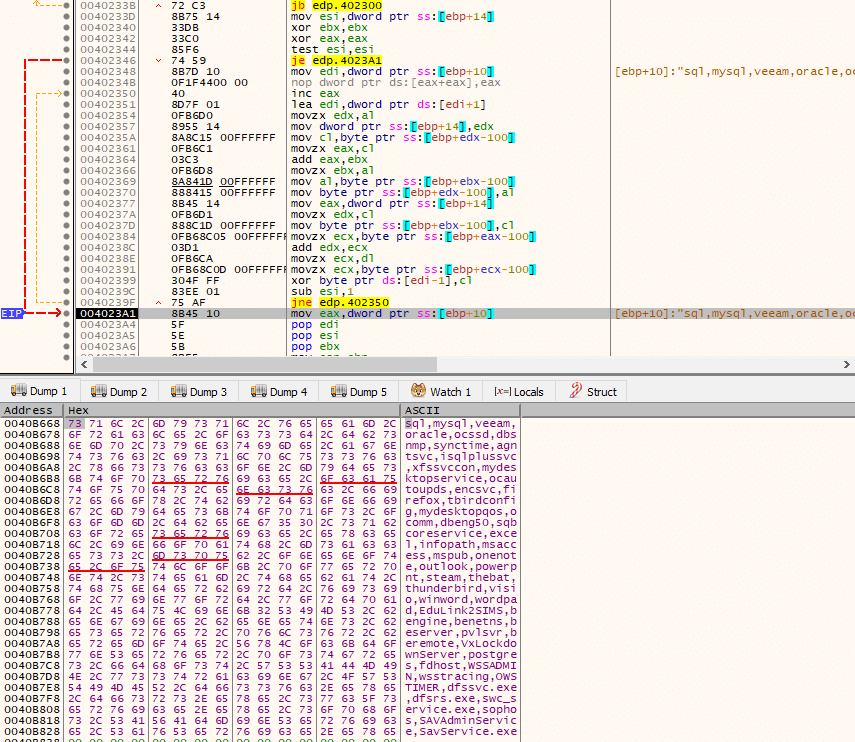Click the ASCII column header
Image resolution: width=855 pixels, height=742 pixels.
(x=628, y=410)
